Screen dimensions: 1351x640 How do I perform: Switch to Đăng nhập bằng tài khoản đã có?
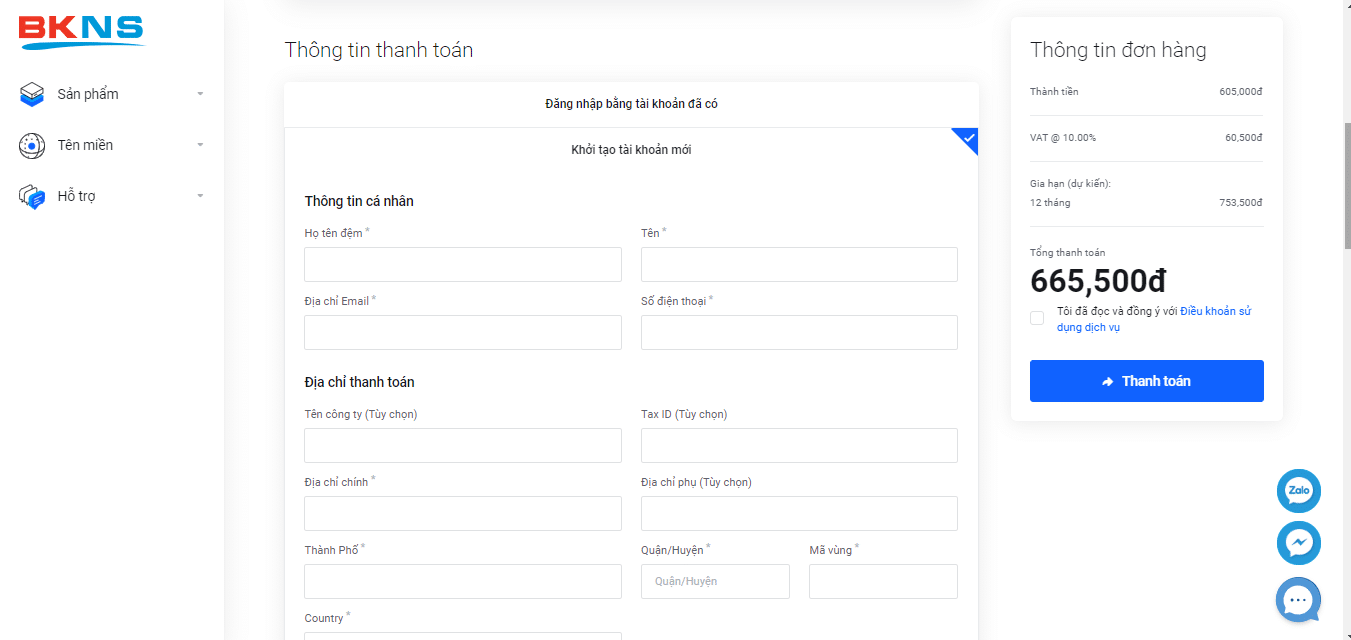[x=631, y=104]
